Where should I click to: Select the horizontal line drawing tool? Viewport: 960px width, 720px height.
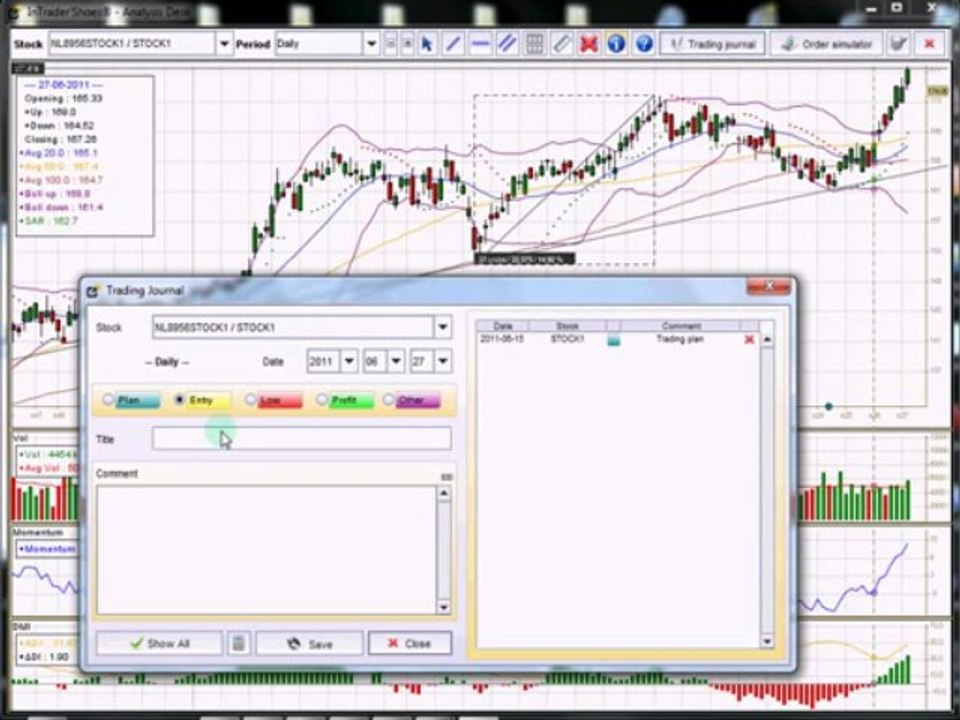point(480,44)
